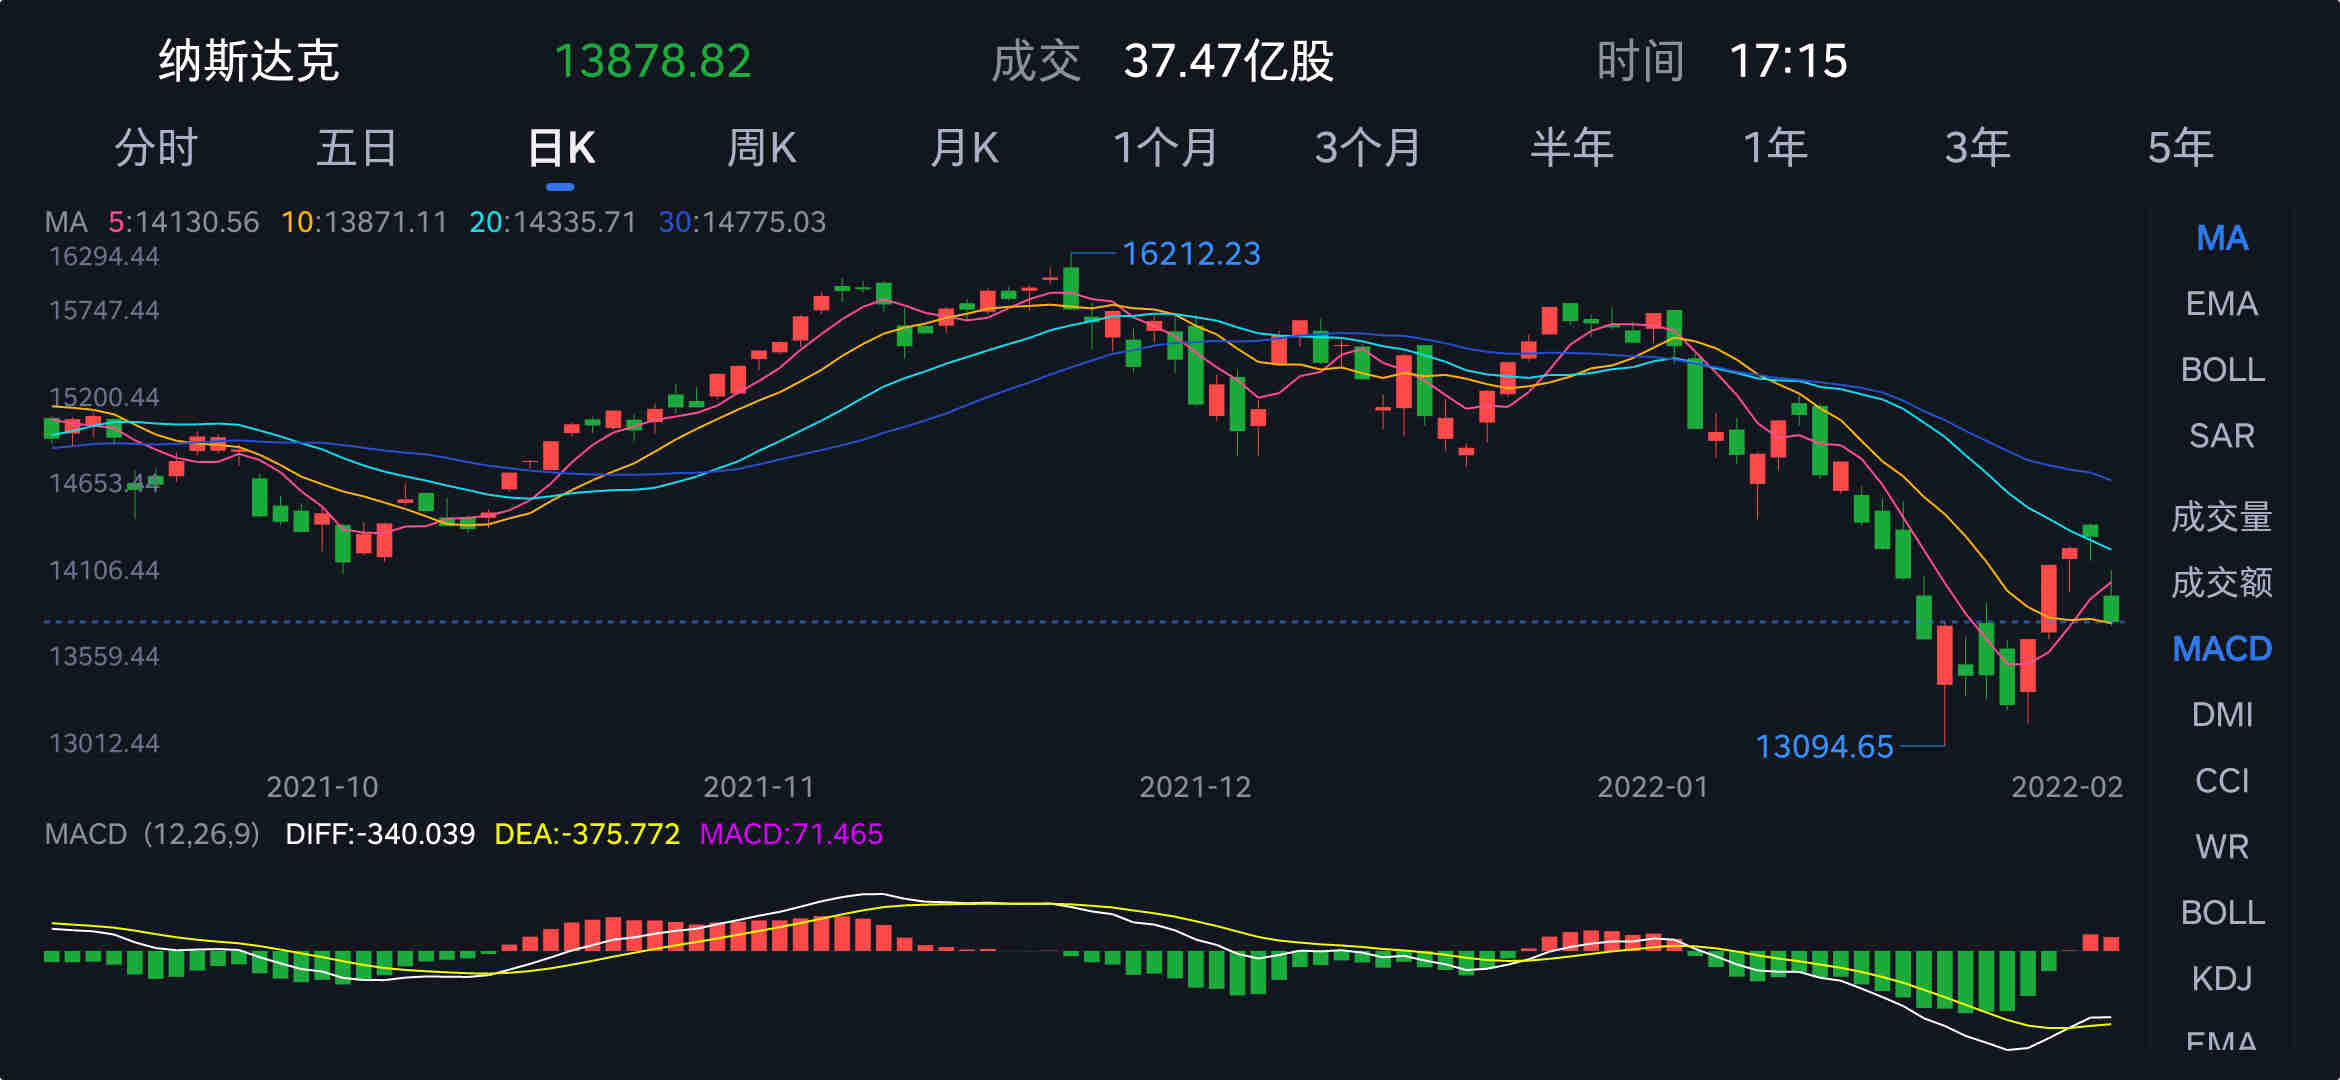Click the 17:15 time value

(x=1788, y=61)
